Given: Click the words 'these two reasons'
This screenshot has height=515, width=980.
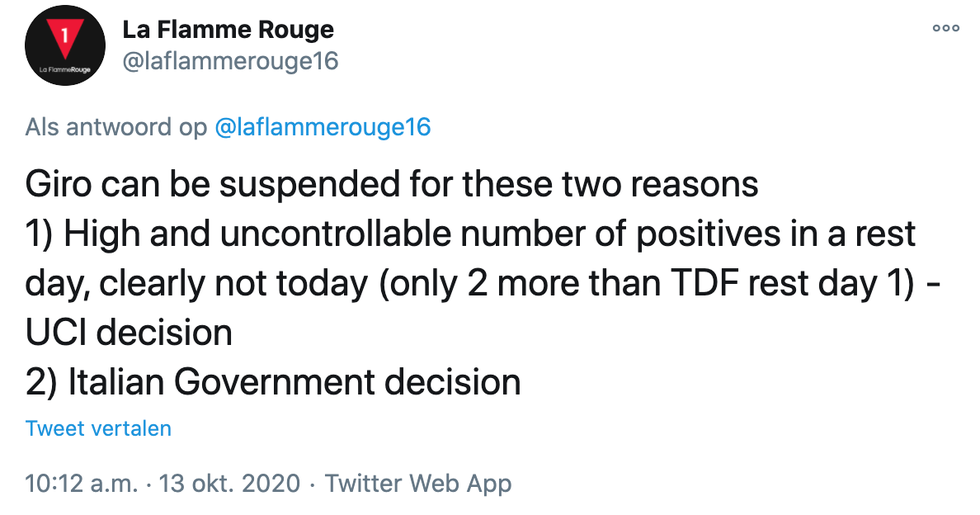Looking at the screenshot, I should click(x=611, y=184).
